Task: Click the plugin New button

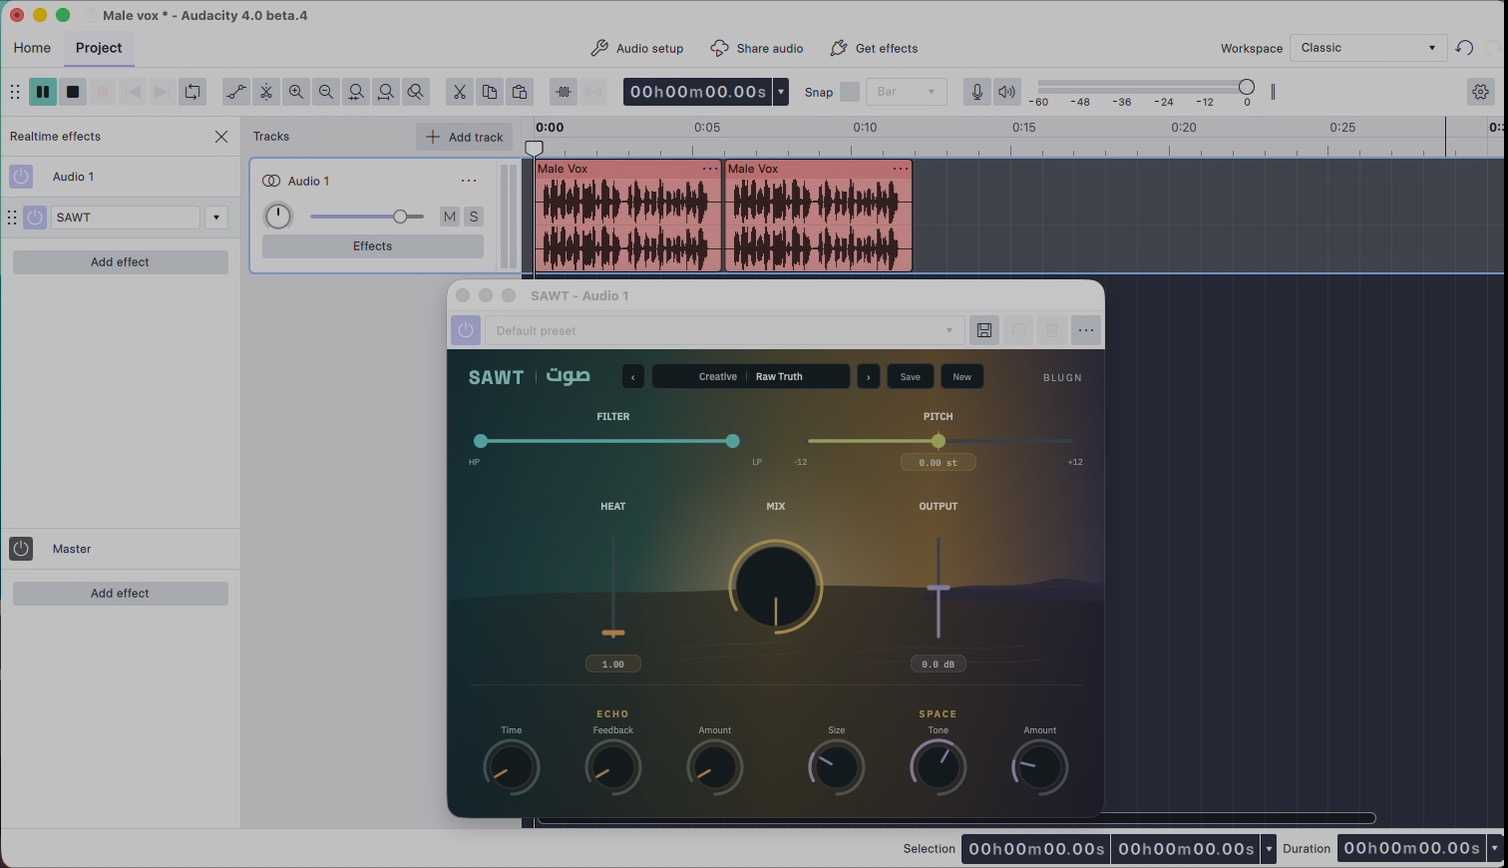Action: pyautogui.click(x=962, y=377)
